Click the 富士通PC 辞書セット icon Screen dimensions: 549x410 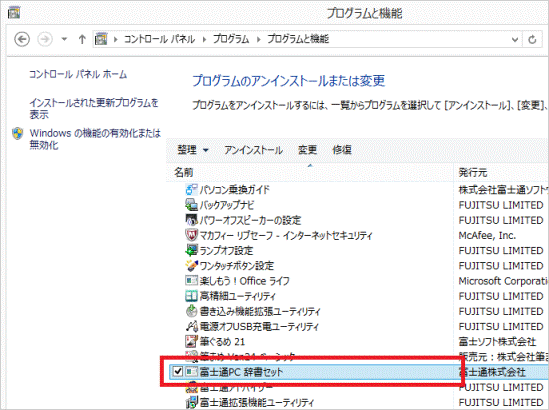pos(191,371)
